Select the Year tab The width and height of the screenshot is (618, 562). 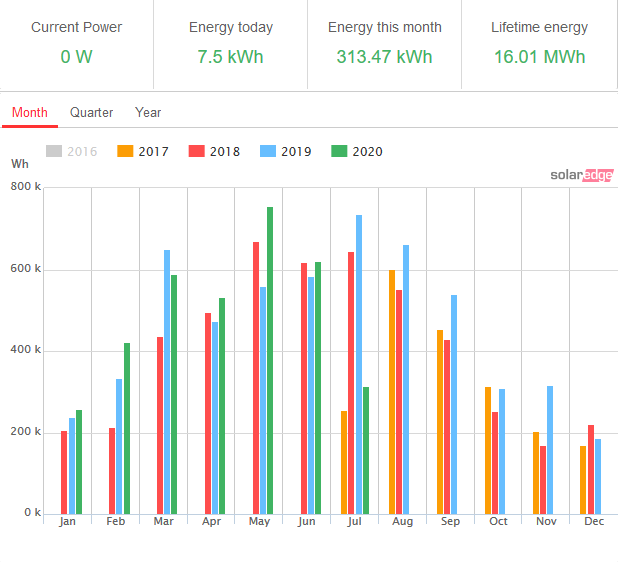click(148, 113)
